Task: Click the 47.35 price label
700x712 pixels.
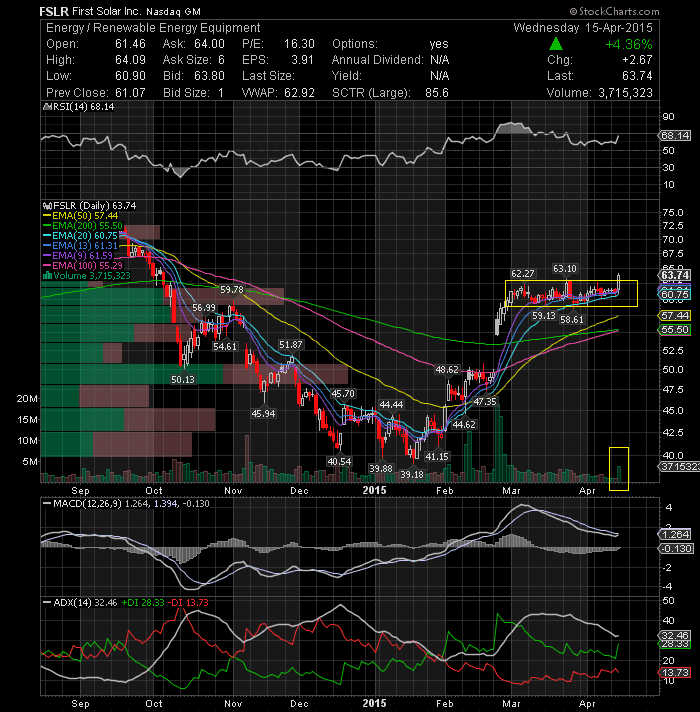Action: coord(485,401)
